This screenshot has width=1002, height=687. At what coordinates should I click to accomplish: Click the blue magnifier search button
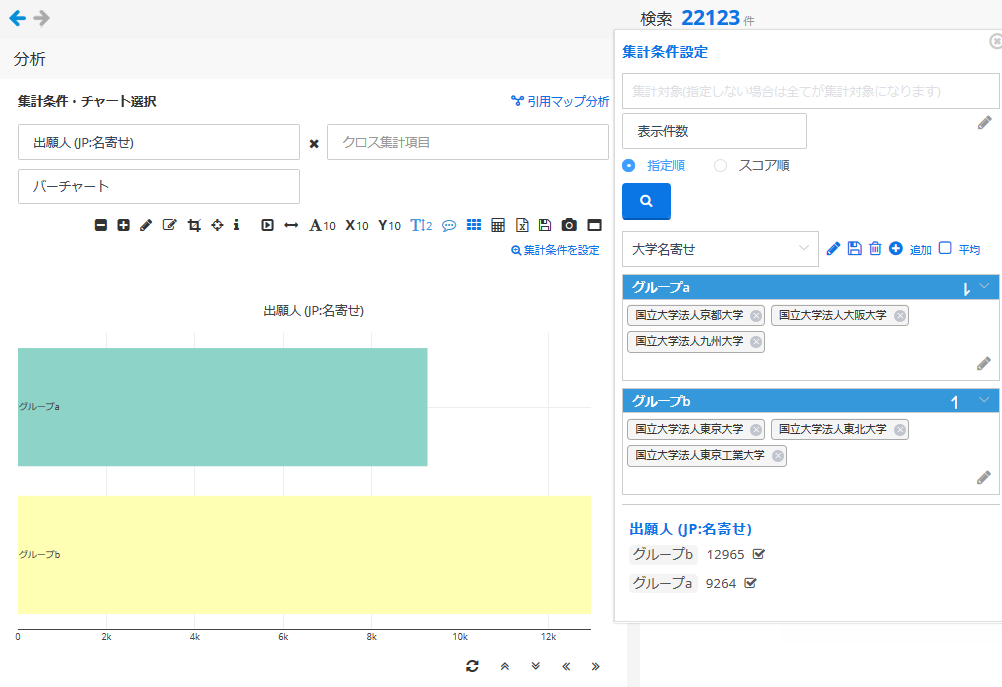646,201
